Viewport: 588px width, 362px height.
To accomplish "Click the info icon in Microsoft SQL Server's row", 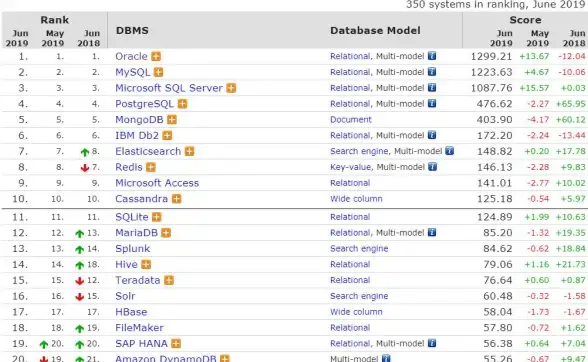I will click(432, 87).
